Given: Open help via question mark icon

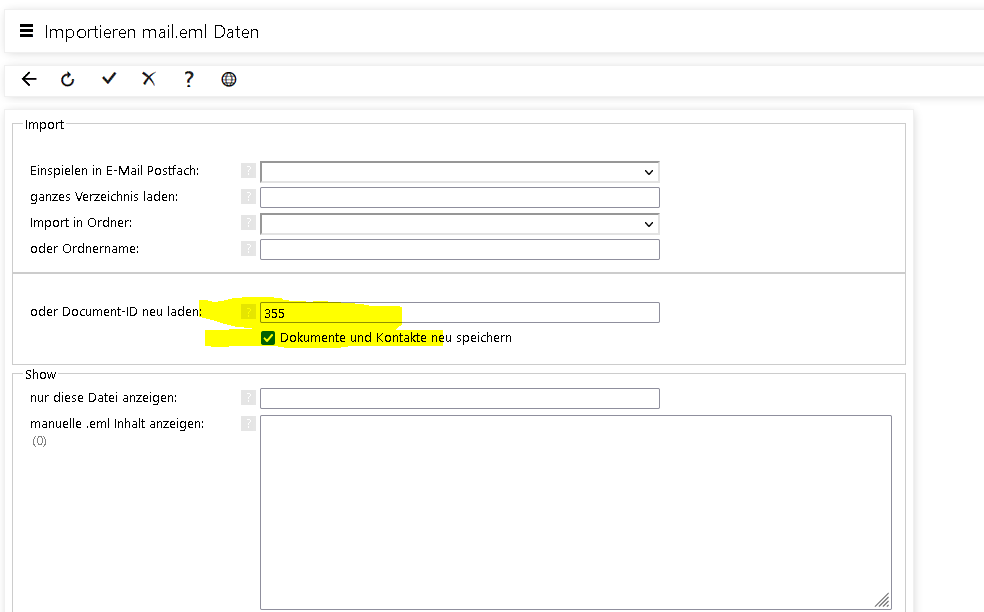Looking at the screenshot, I should click(189, 79).
